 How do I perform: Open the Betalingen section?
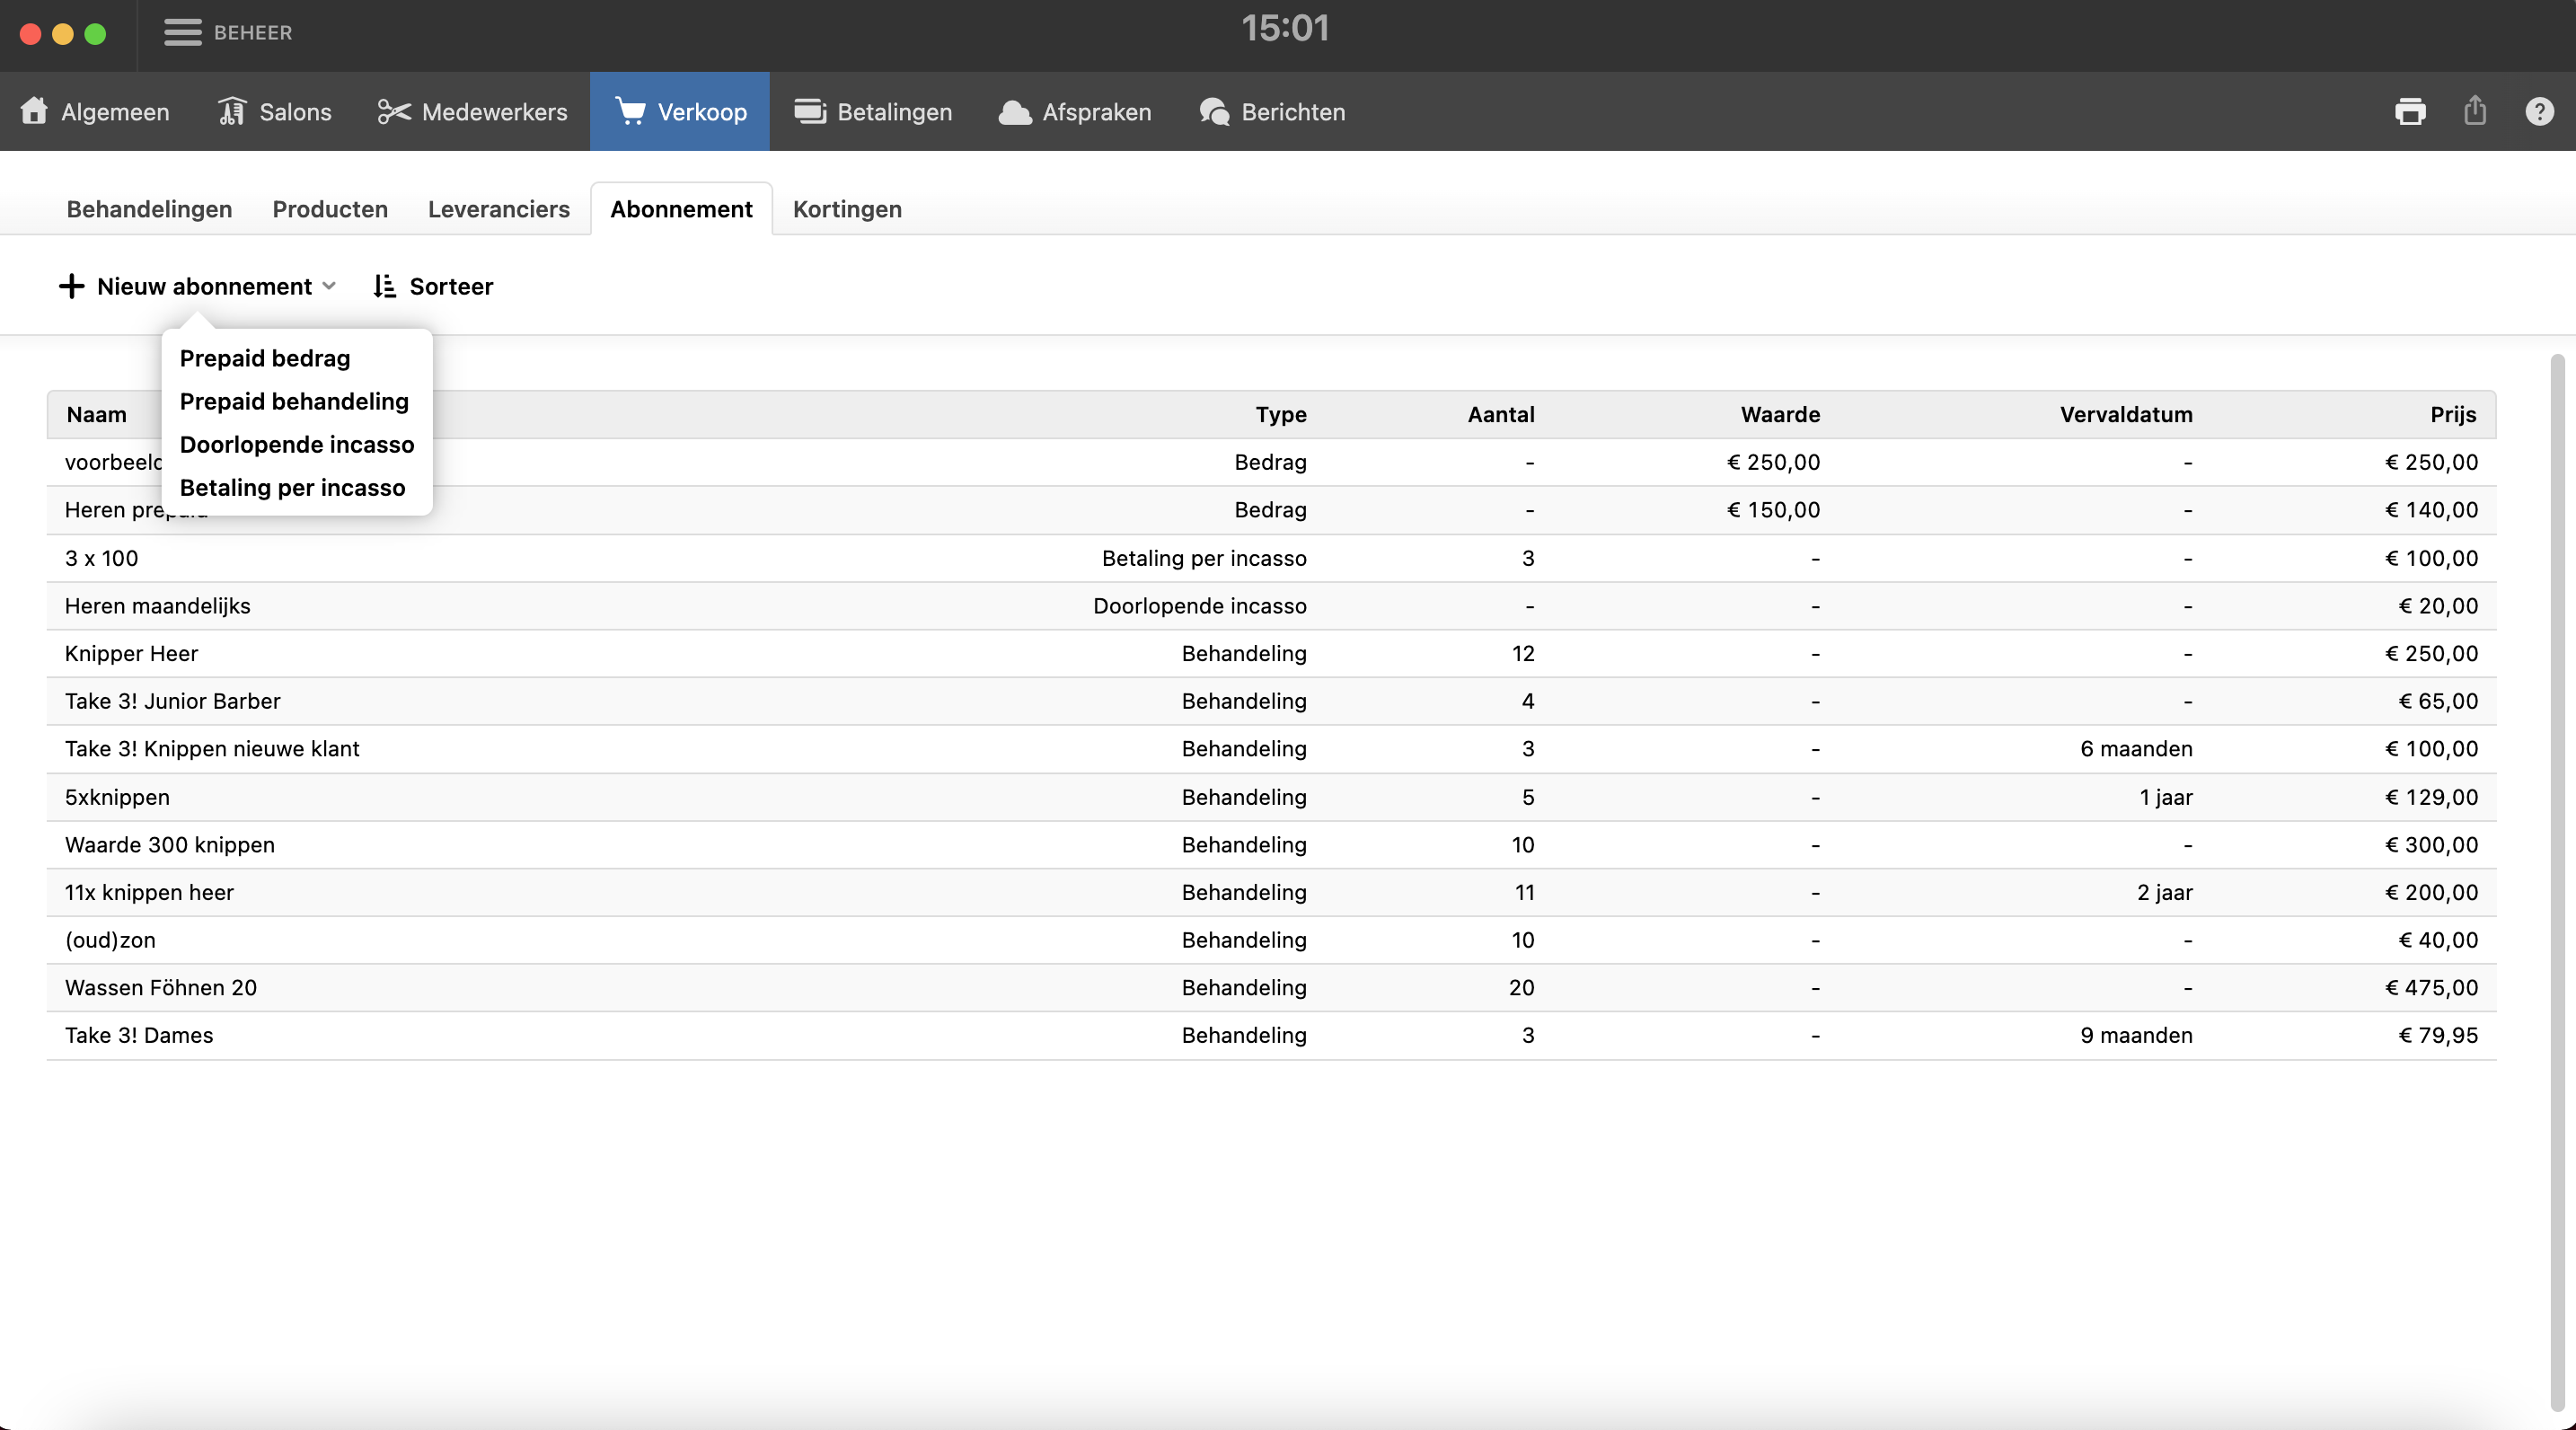point(873,112)
